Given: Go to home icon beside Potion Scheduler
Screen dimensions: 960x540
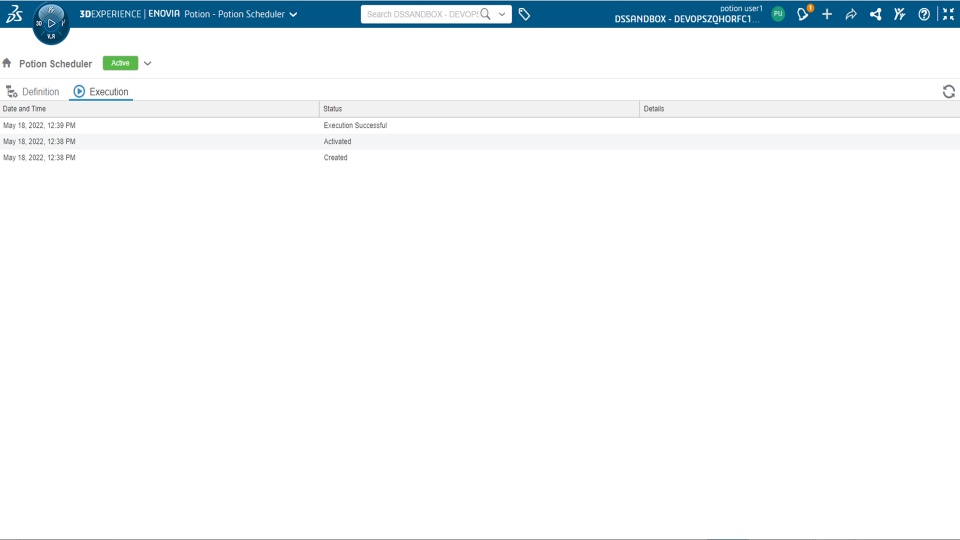Looking at the screenshot, I should click(7, 63).
